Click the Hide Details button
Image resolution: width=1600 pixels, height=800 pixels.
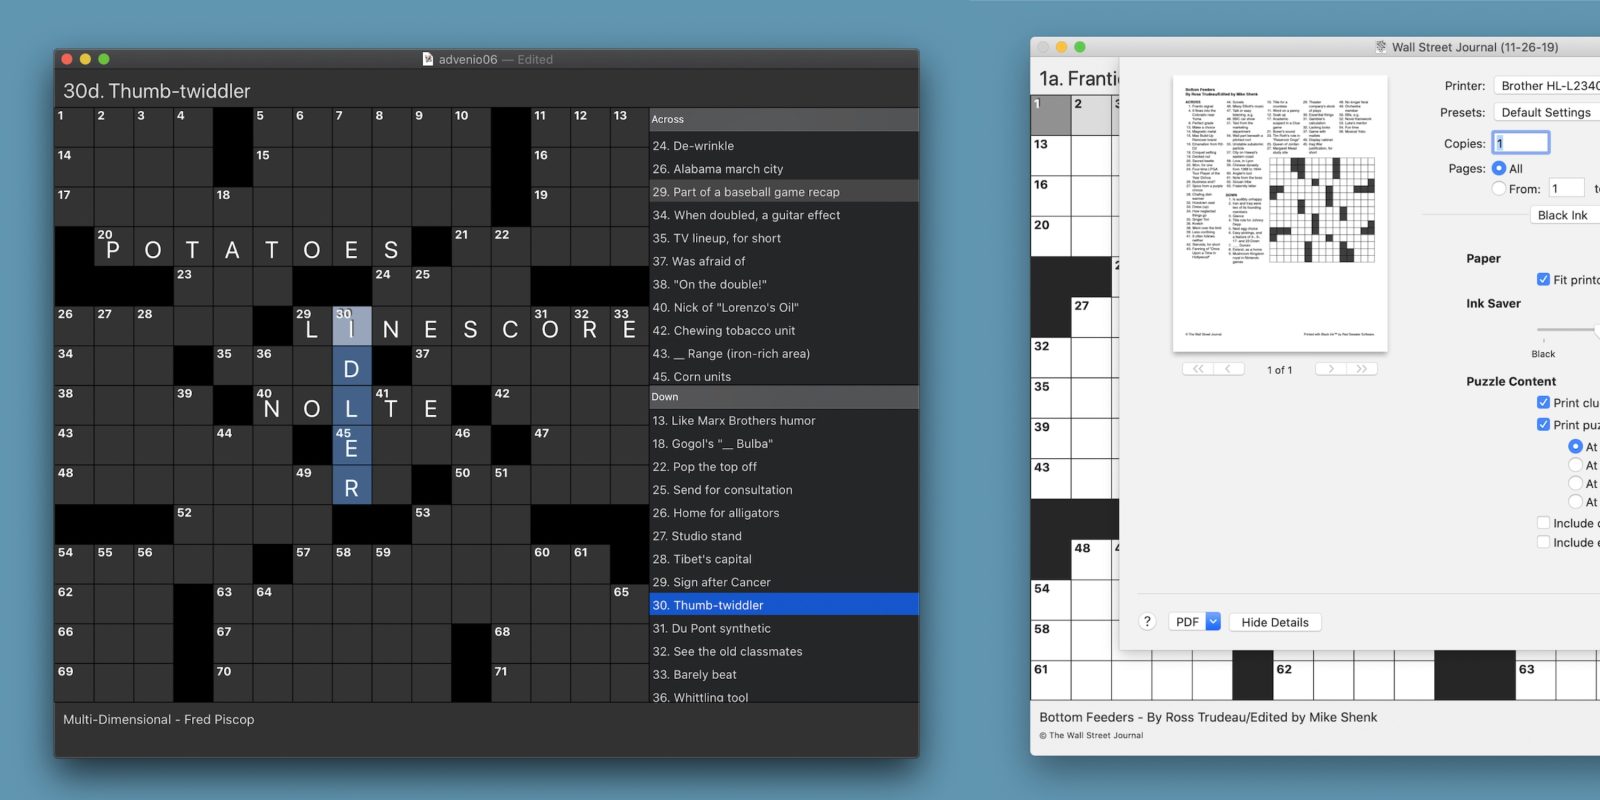pos(1274,622)
